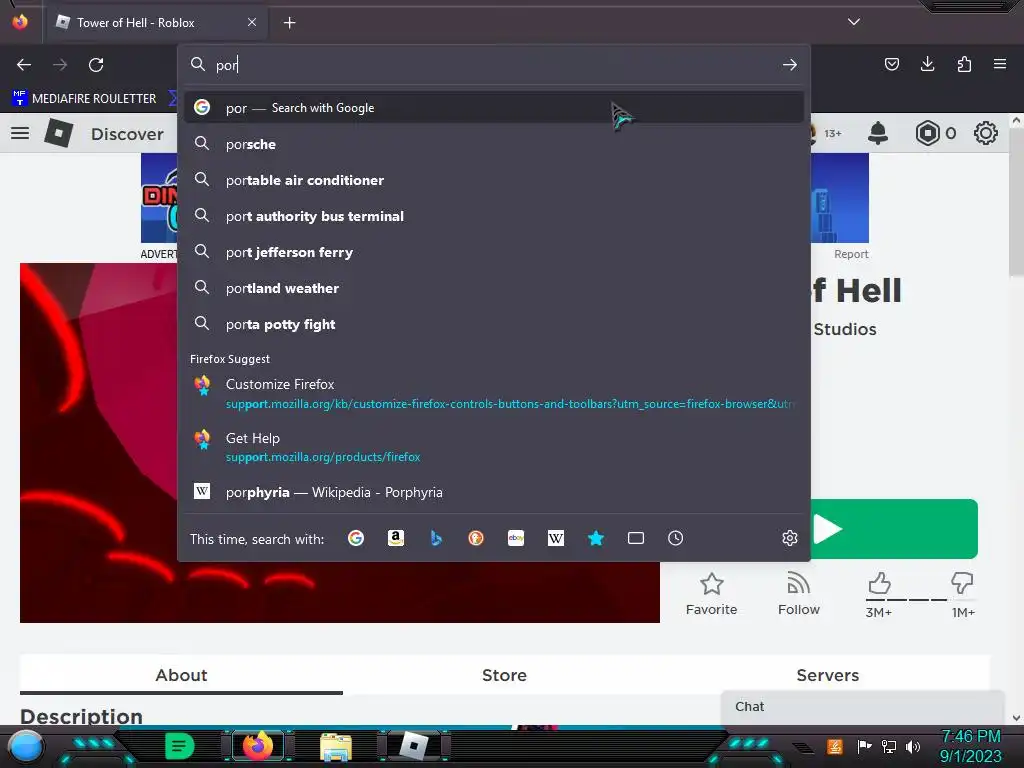1024x768 pixels.
Task: Open Roblox hamburger navigation menu
Action: tap(20, 133)
